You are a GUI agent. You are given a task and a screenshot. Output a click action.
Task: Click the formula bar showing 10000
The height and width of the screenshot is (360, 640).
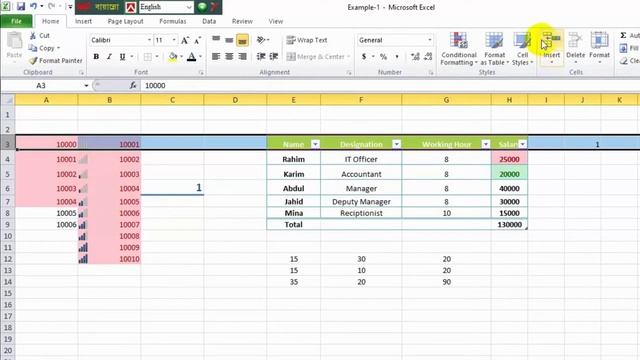point(390,85)
